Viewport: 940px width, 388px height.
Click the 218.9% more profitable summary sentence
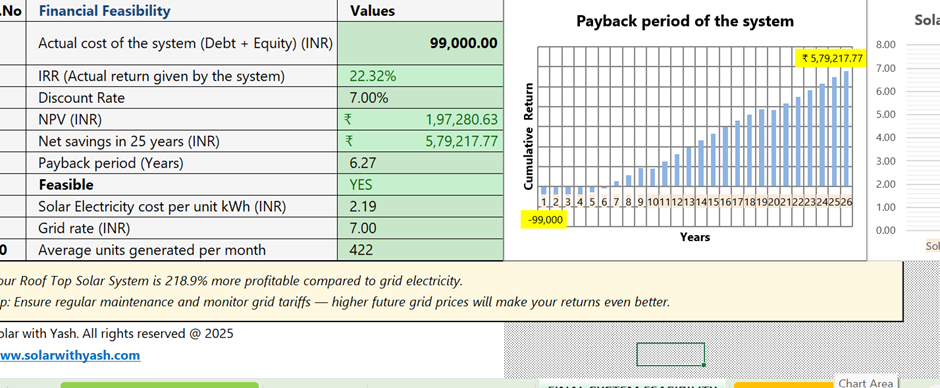pos(231,280)
